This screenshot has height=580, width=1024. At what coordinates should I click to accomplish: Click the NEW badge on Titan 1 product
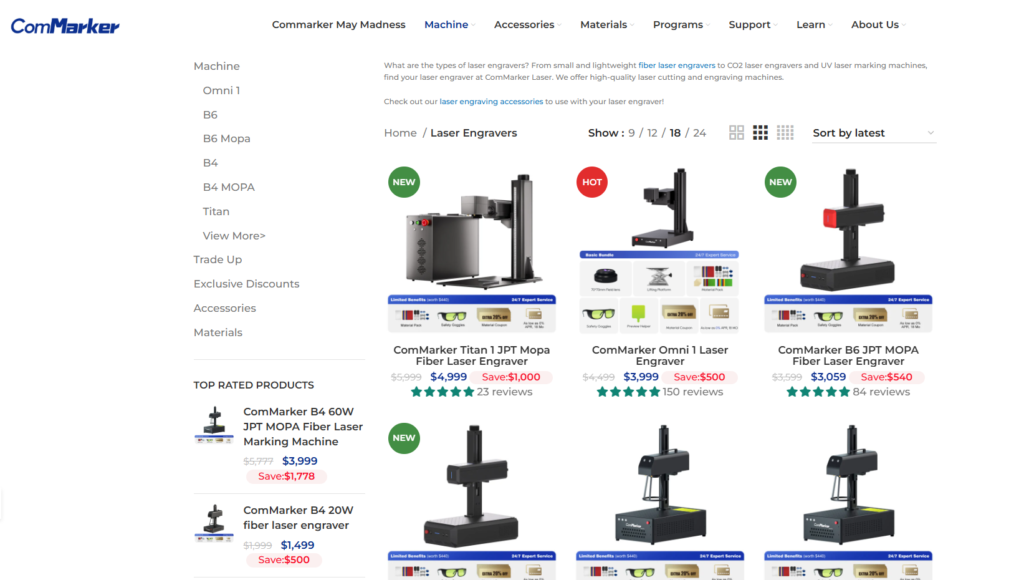(404, 182)
